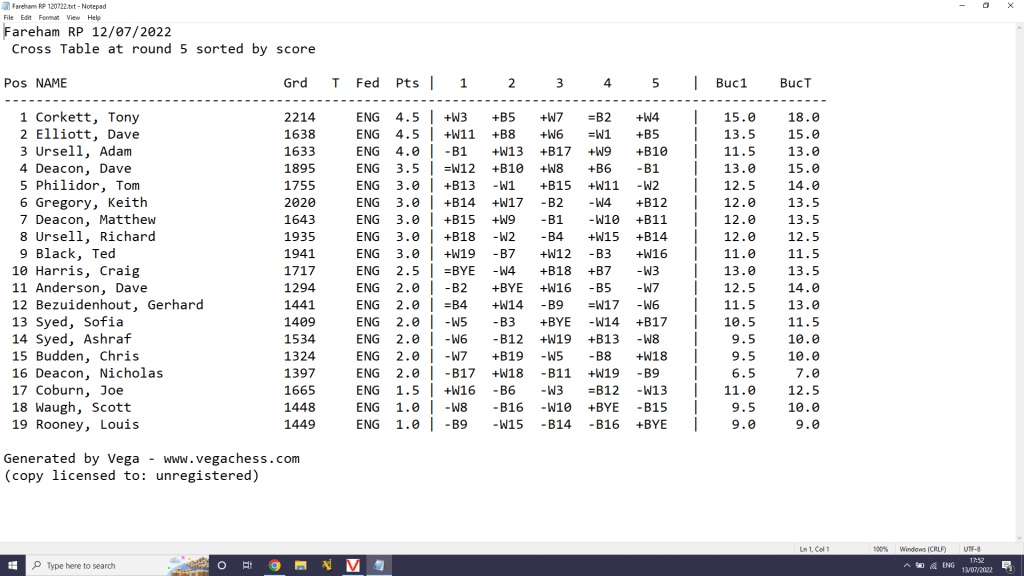Open File Explorer from the taskbar
Screen dimensions: 1024x576
coord(300,565)
